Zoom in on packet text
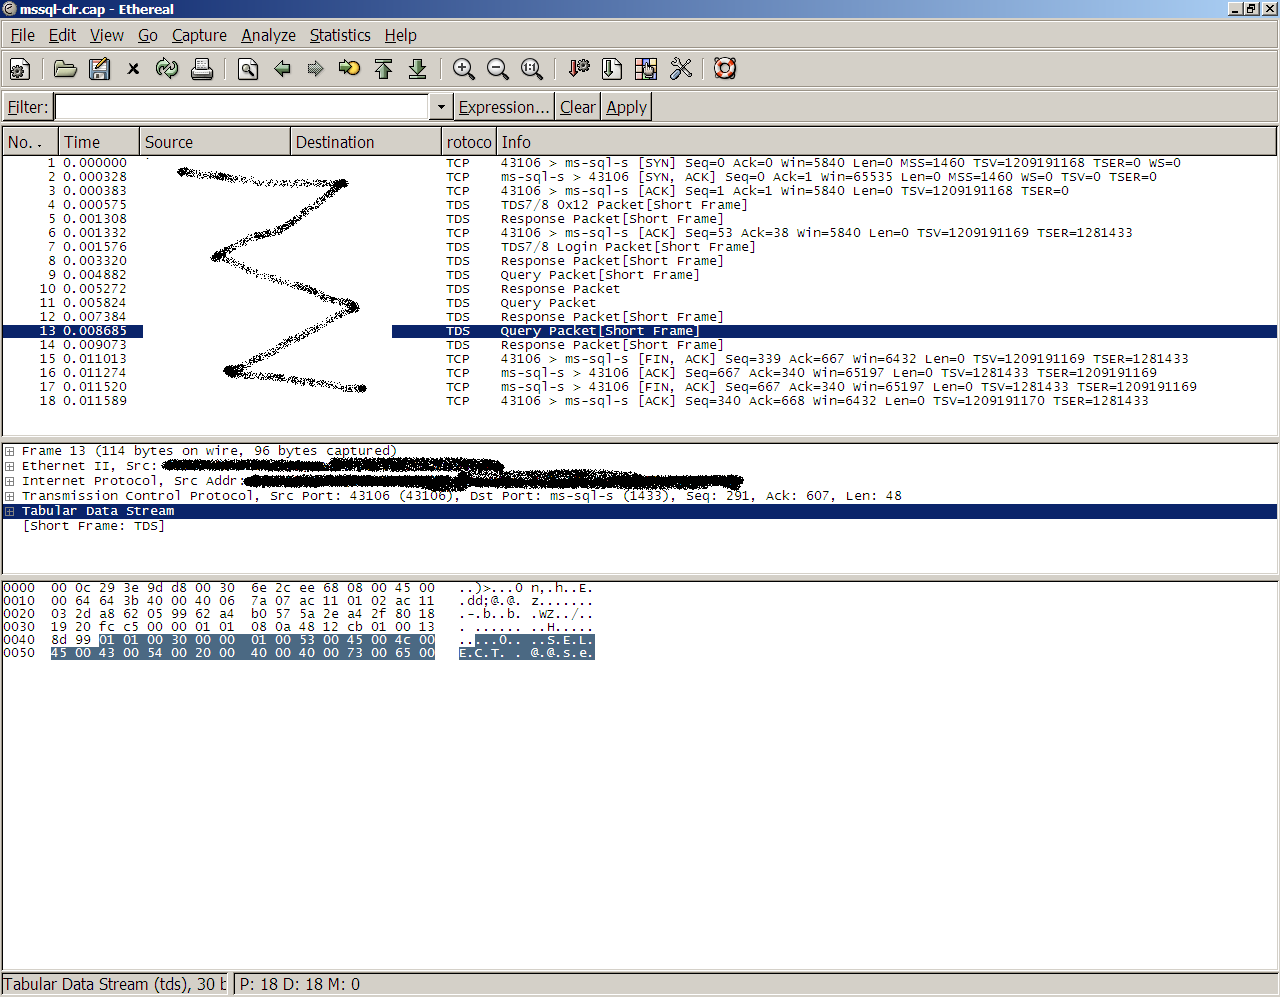 coord(463,69)
